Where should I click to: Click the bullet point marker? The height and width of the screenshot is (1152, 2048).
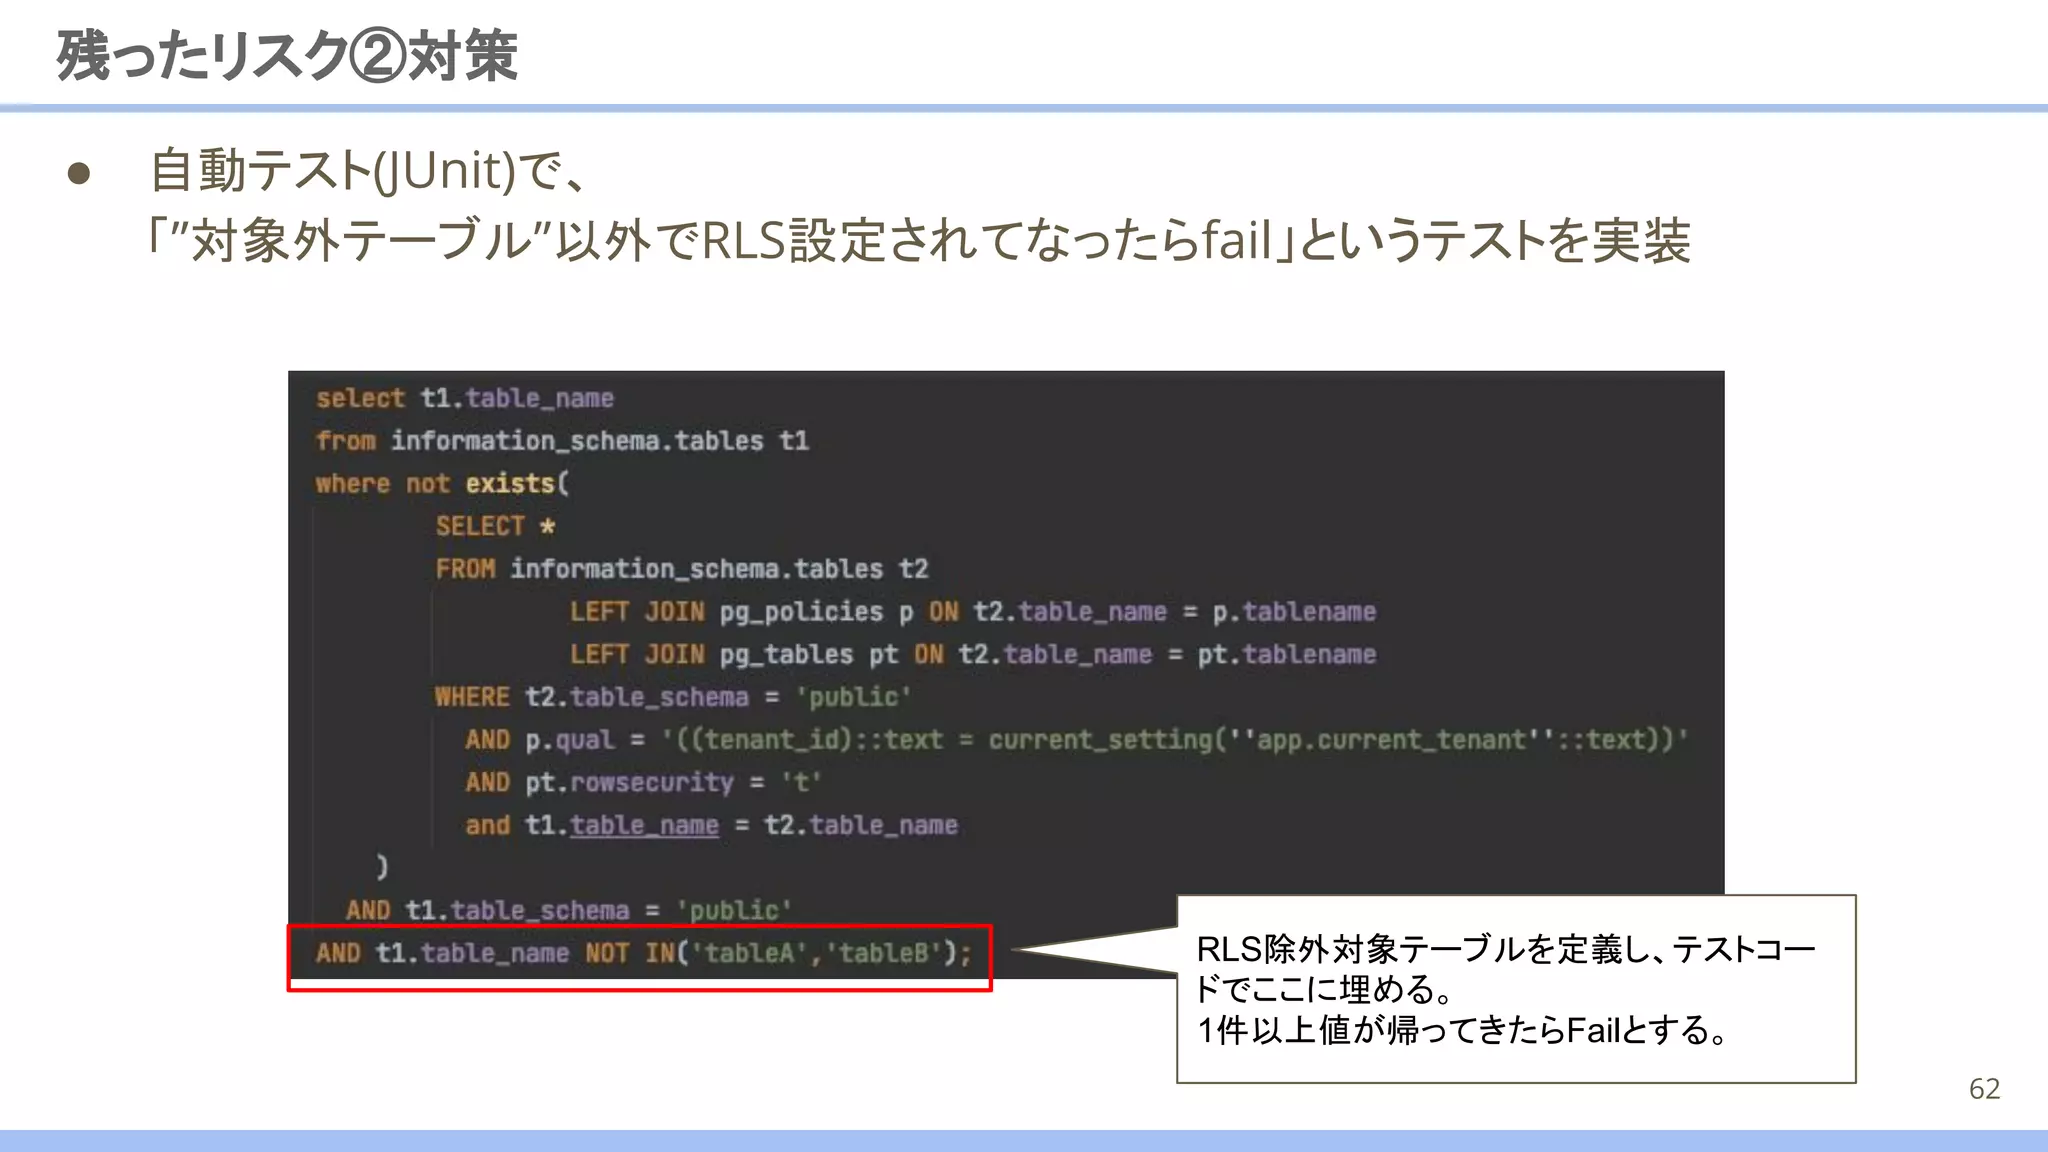pos(79,175)
